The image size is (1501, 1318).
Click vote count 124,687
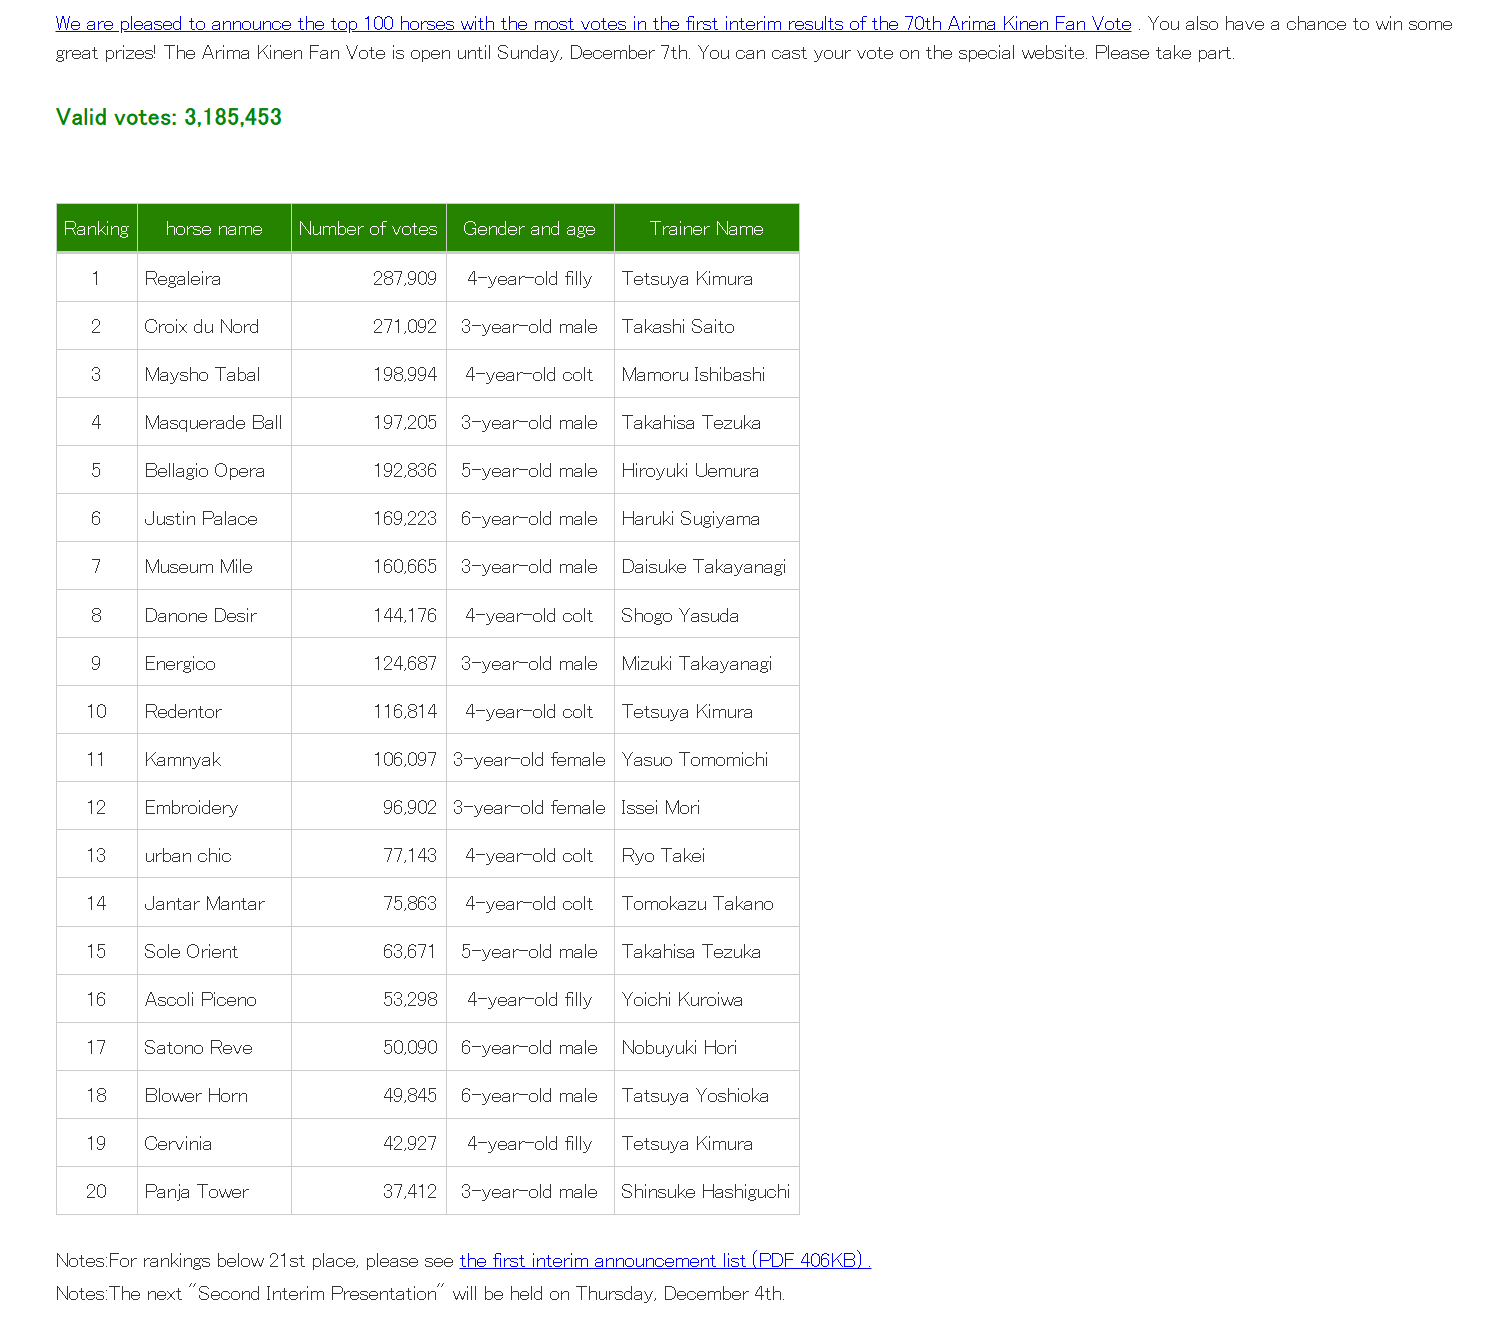(405, 663)
